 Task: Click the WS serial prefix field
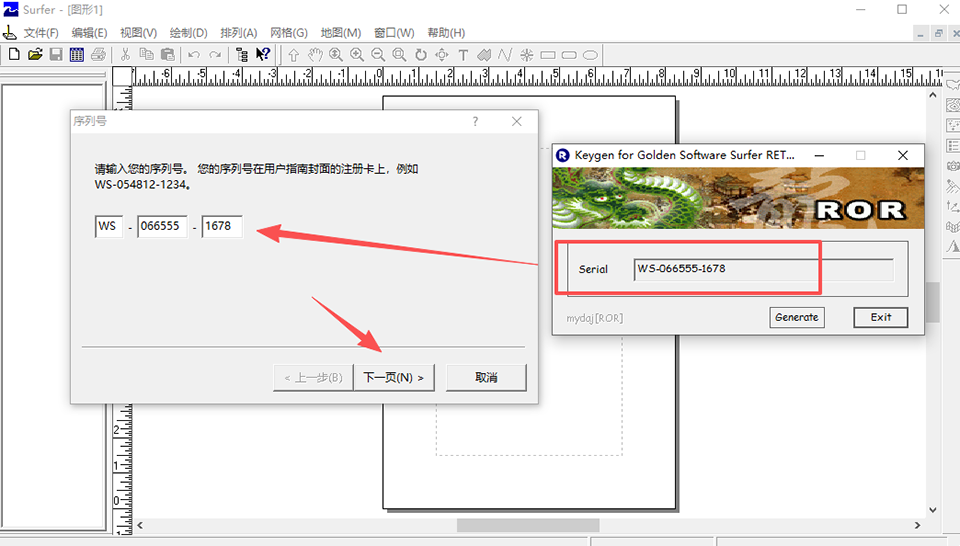click(x=109, y=226)
